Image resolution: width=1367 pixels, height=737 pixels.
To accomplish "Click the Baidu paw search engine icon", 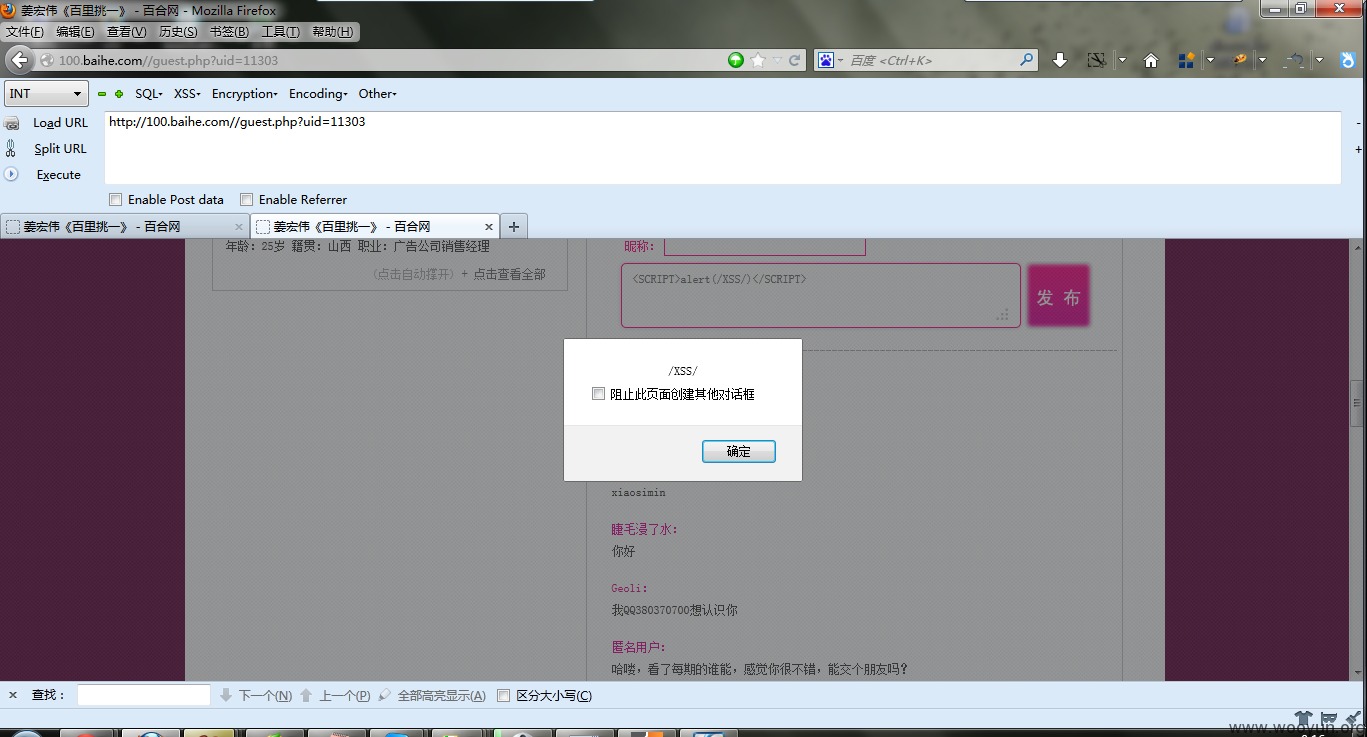I will coord(826,60).
